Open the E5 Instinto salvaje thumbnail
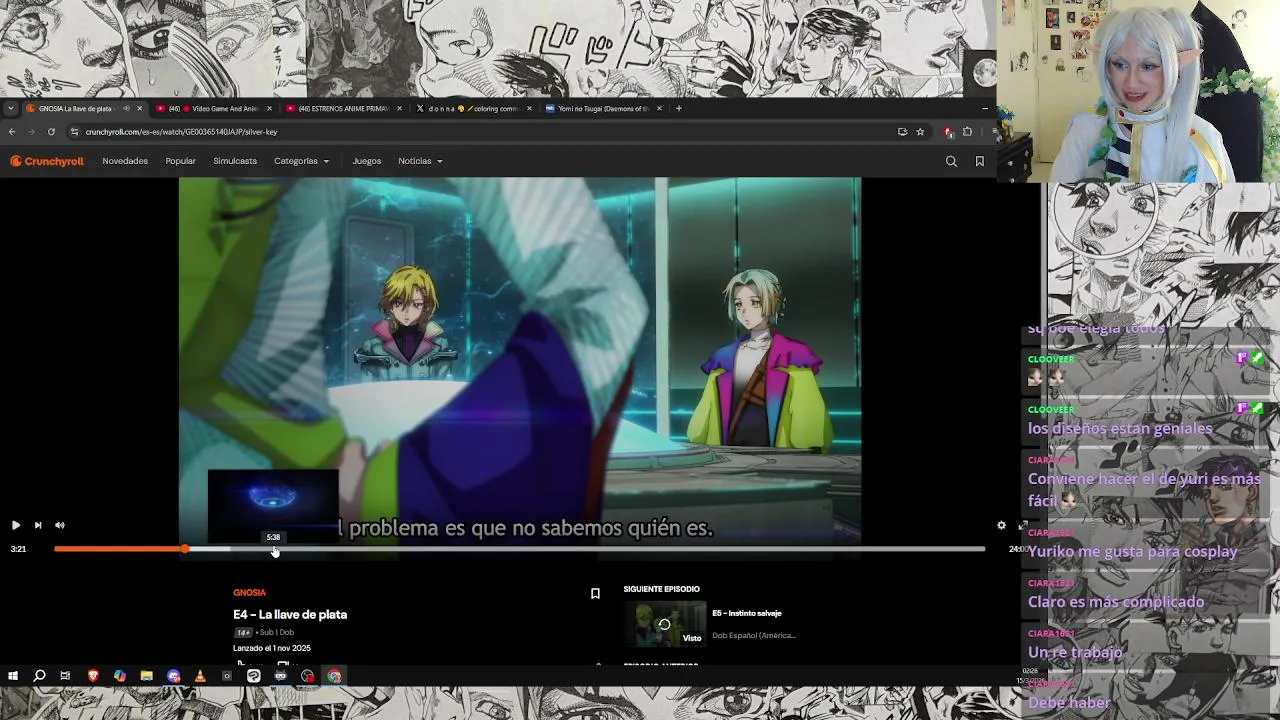Viewport: 1280px width, 720px height. (664, 624)
